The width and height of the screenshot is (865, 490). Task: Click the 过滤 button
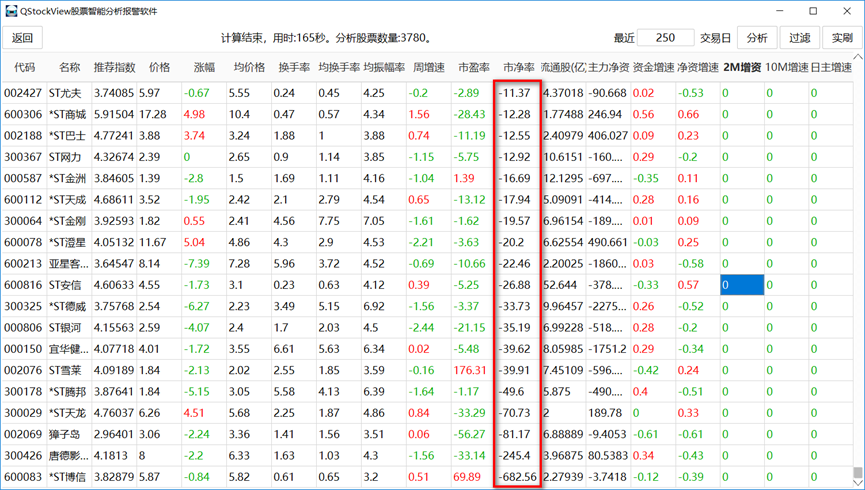pos(799,38)
